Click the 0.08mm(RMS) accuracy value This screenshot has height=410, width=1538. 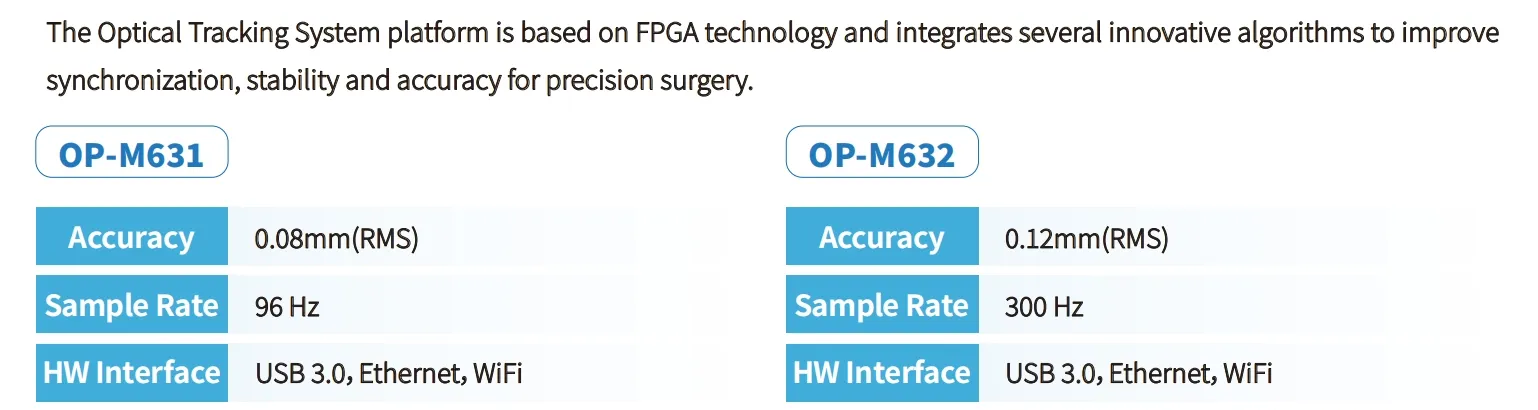coord(337,239)
